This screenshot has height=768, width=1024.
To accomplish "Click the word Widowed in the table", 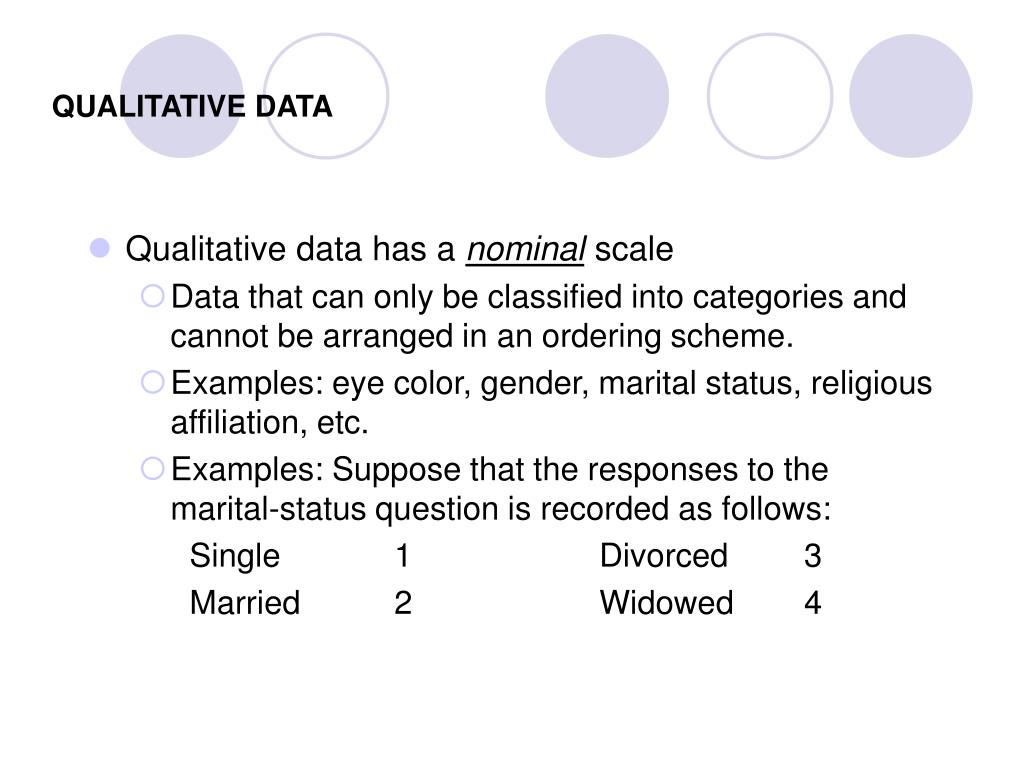I will (x=666, y=603).
